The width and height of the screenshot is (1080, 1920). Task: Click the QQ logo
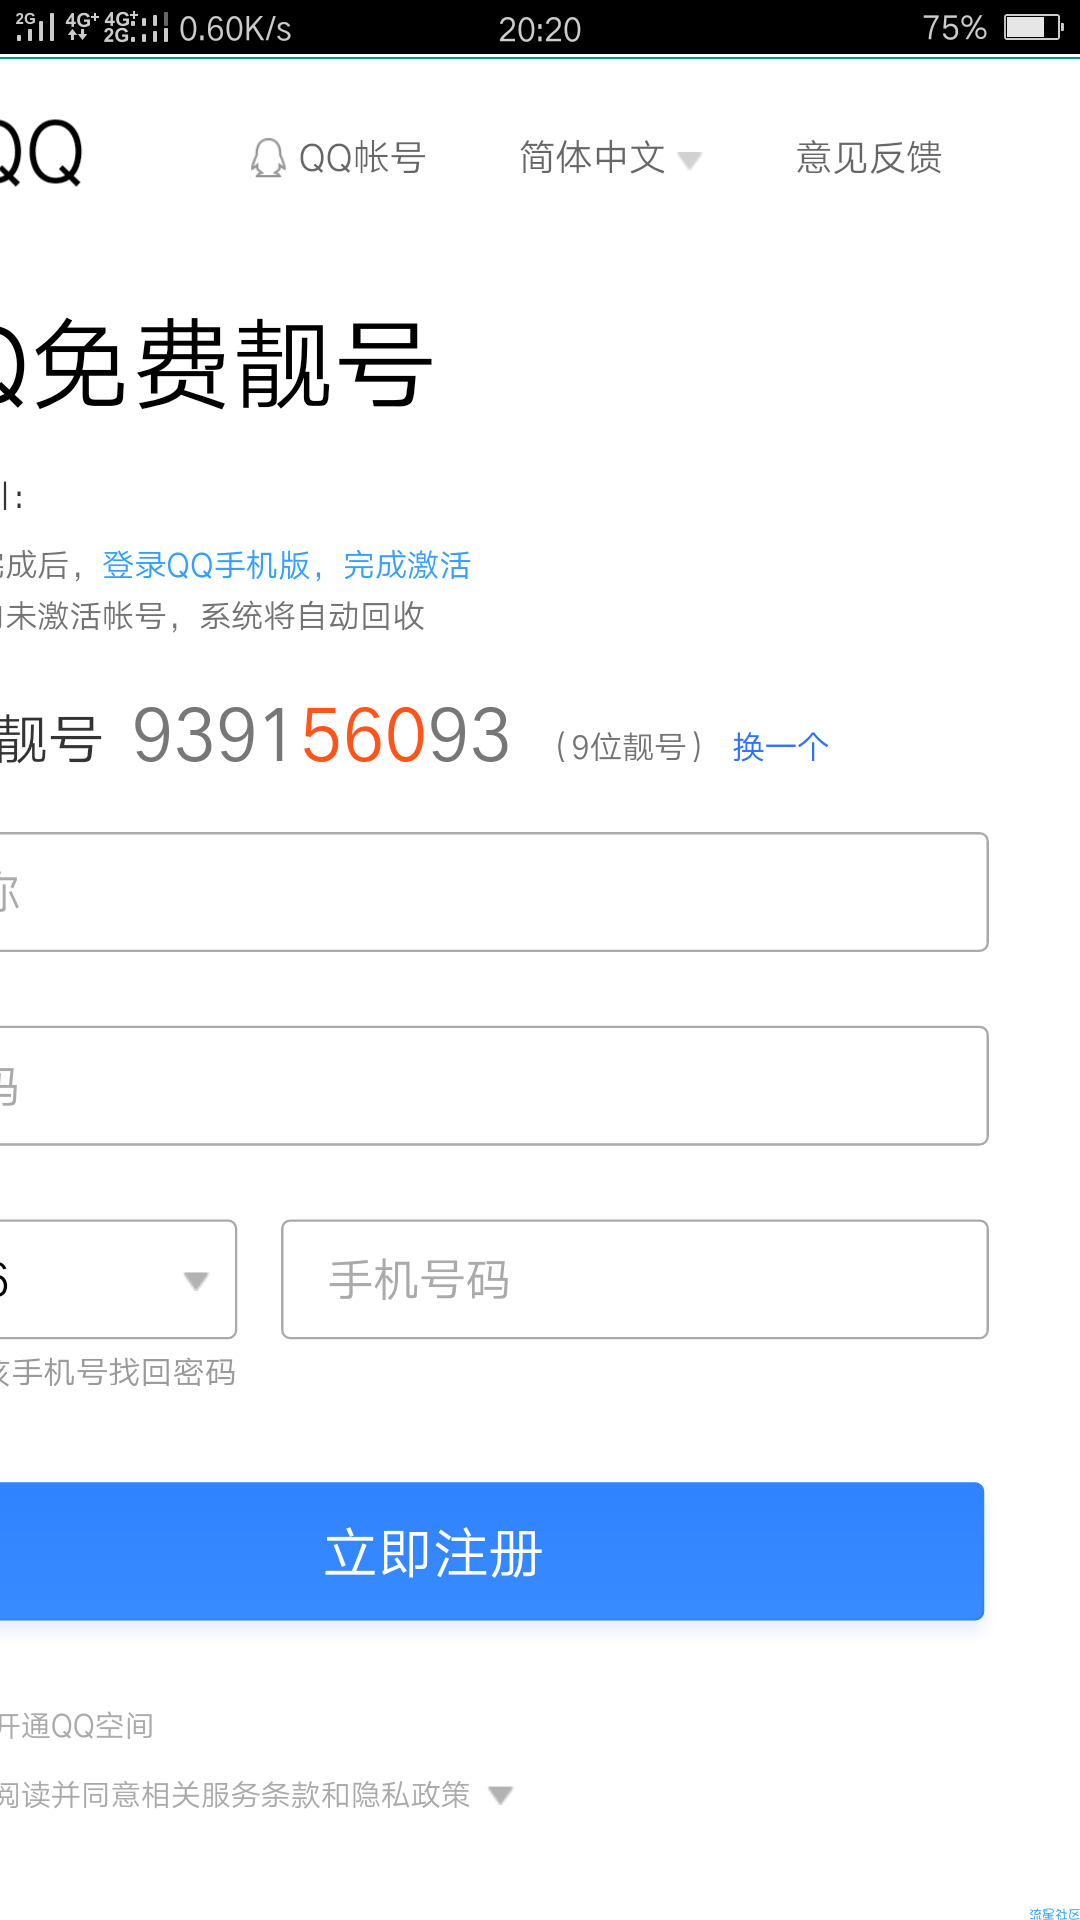click(40, 153)
